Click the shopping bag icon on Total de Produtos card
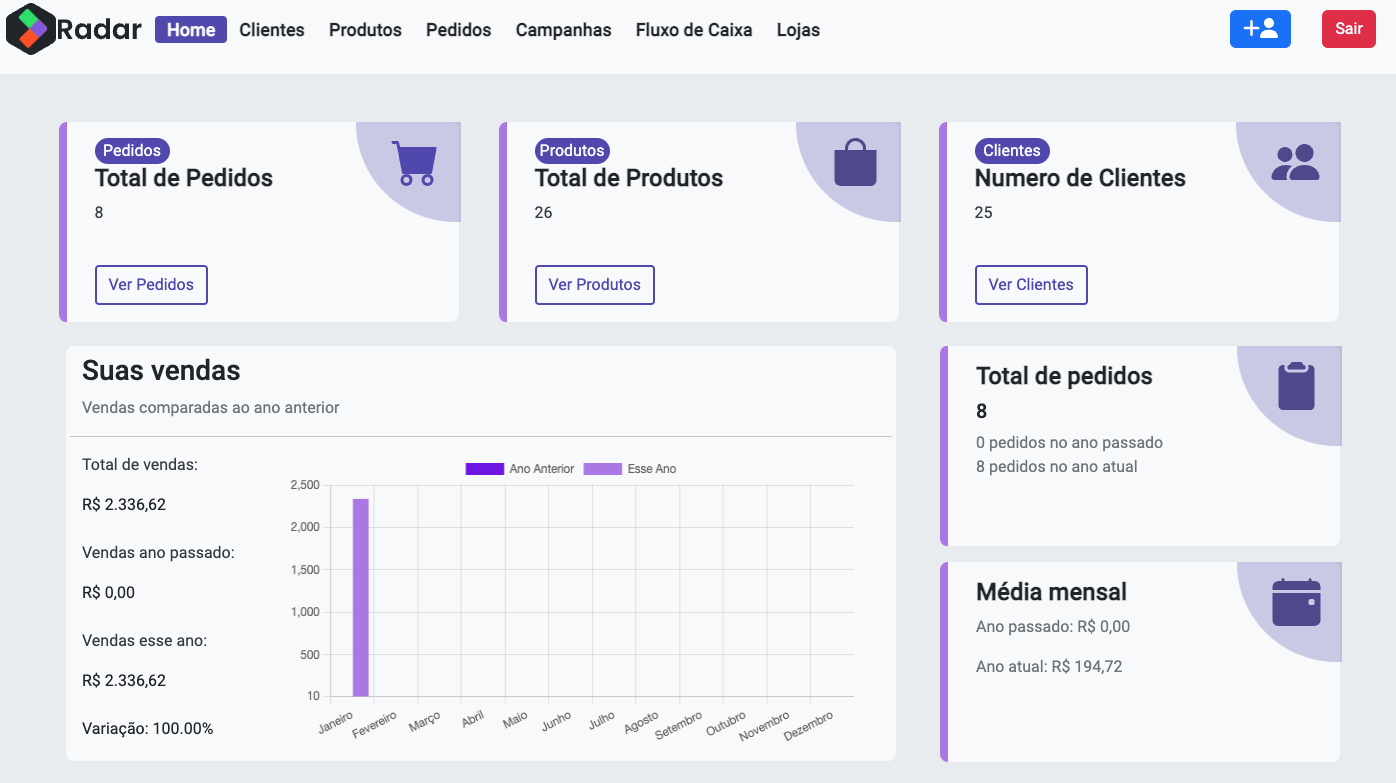 (856, 162)
